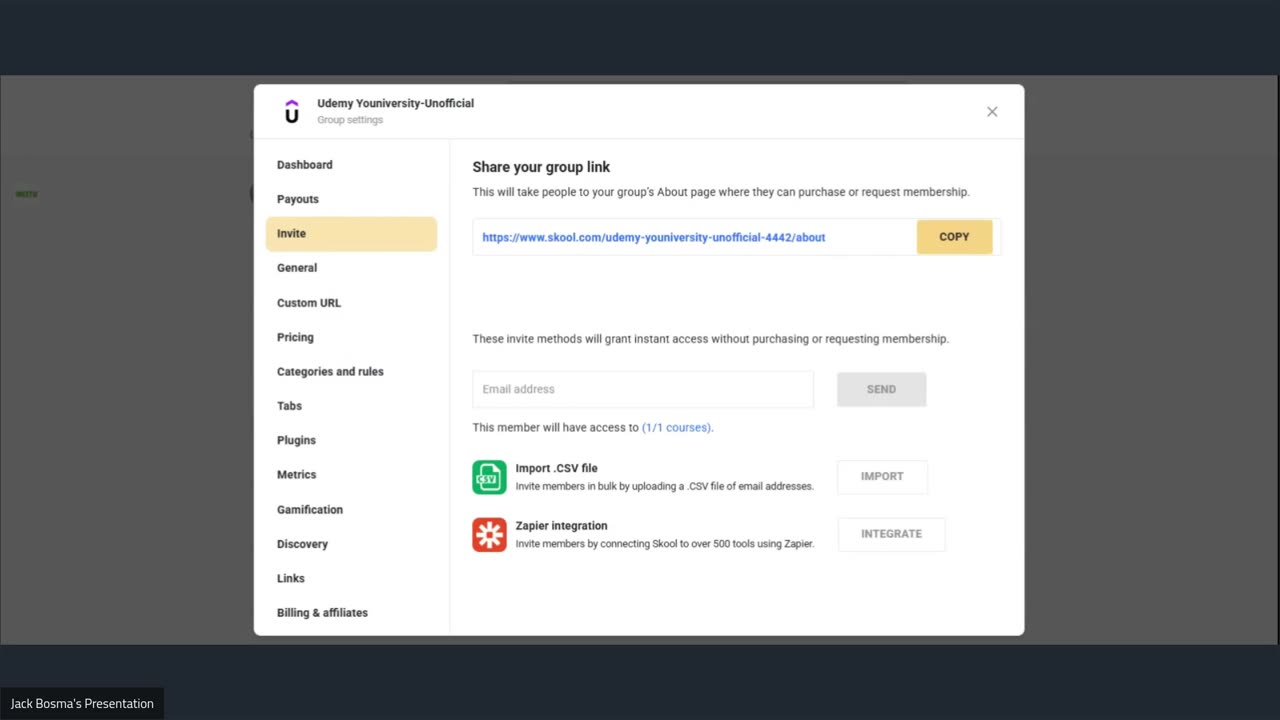Click the skool.com group about link

(654, 237)
